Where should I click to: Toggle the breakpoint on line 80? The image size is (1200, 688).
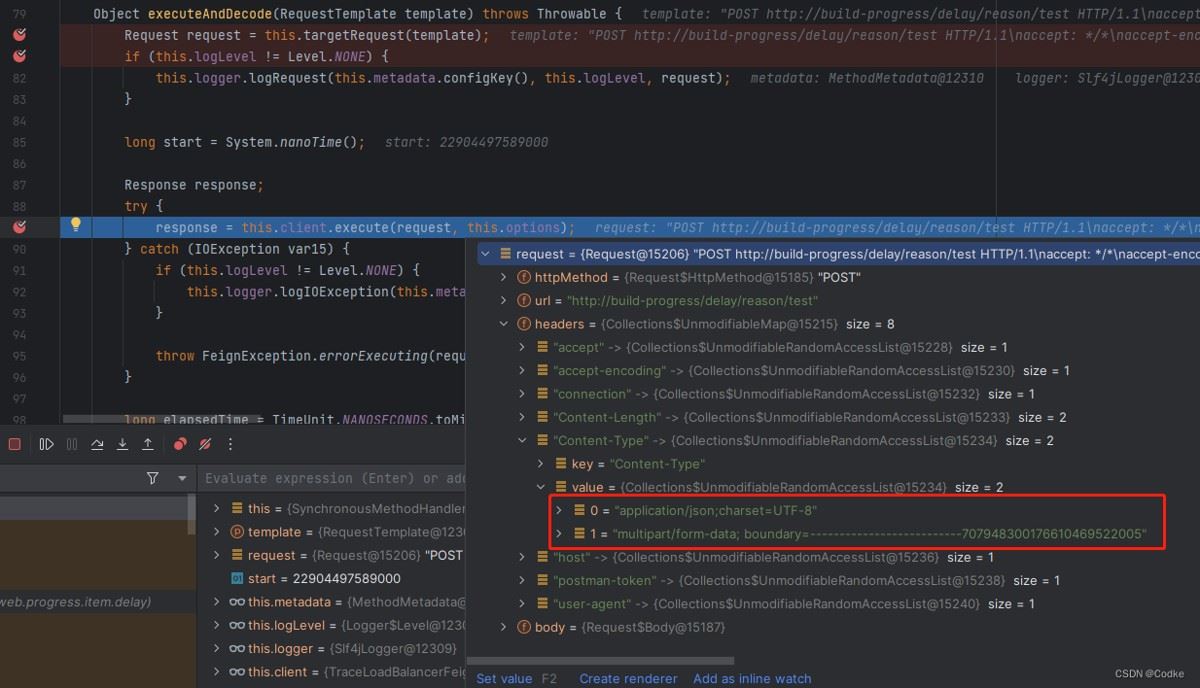click(20, 35)
